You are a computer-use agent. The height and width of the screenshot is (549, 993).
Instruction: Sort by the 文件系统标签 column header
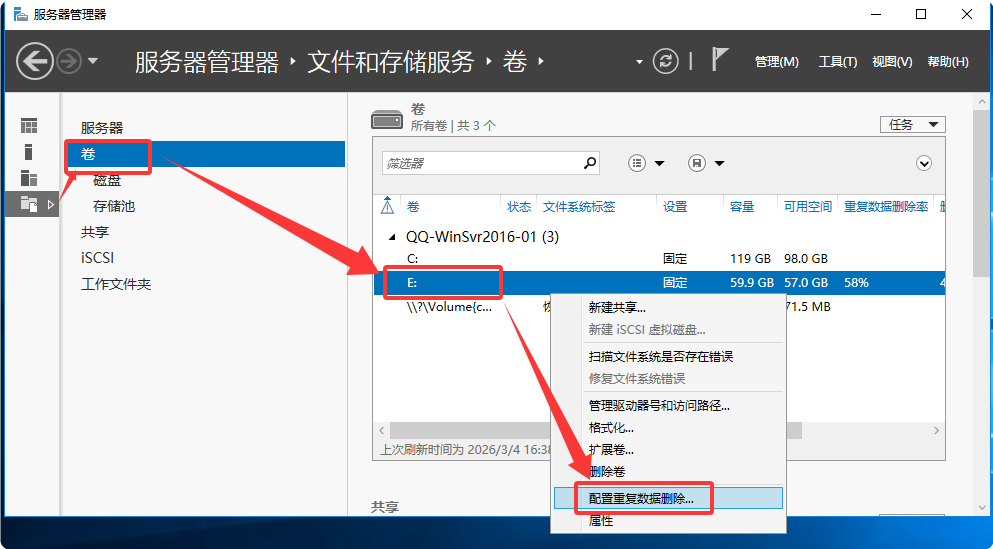(579, 206)
